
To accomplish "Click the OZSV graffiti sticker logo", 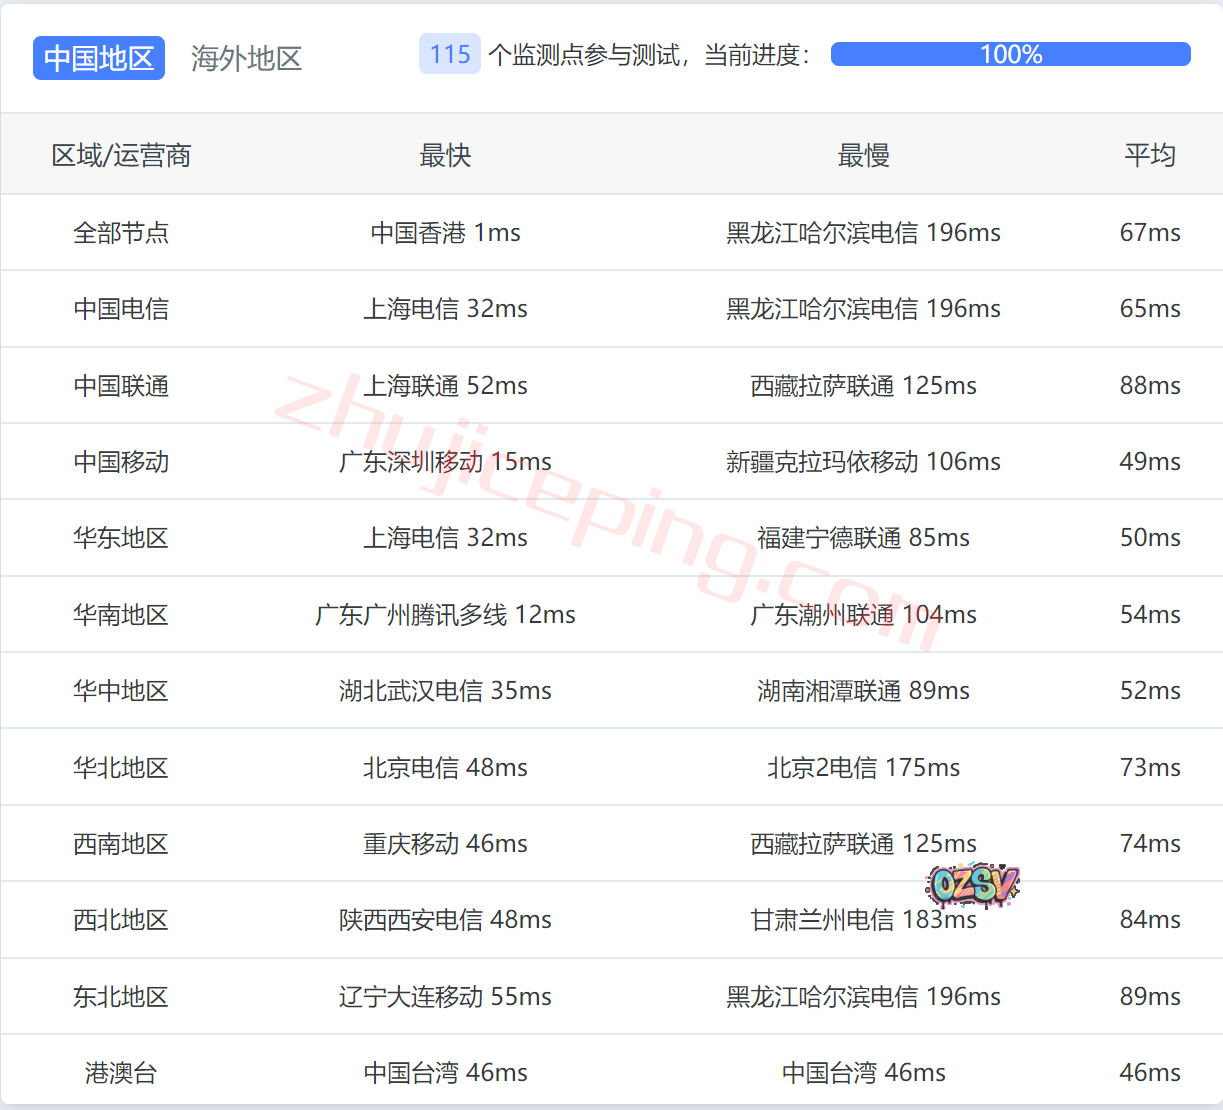I will click(x=971, y=884).
